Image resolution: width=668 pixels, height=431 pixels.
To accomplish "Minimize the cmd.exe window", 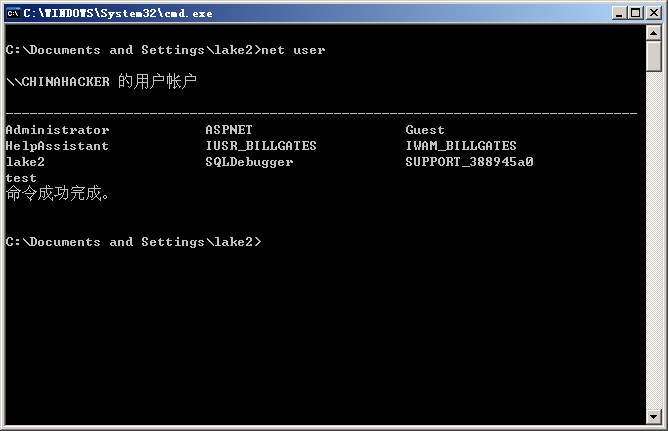I will tap(617, 12).
